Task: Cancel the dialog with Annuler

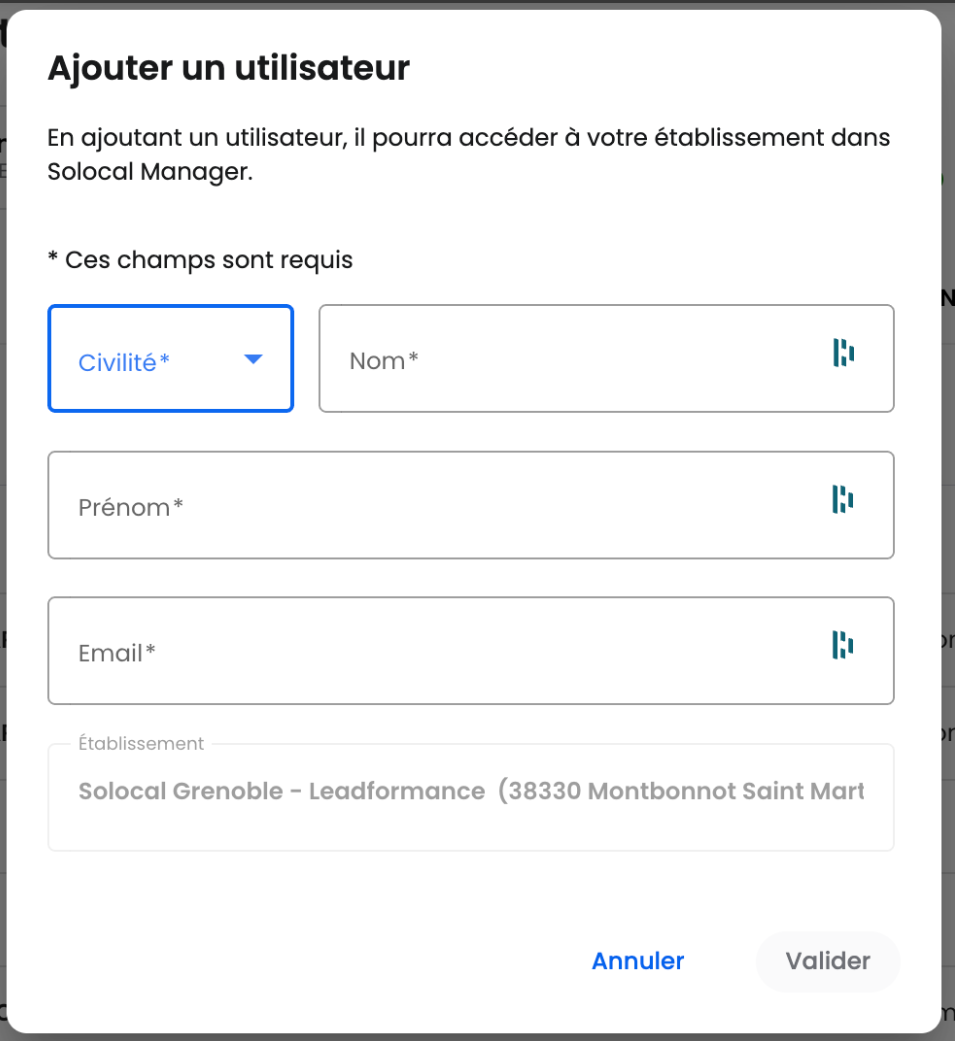Action: pos(638,961)
